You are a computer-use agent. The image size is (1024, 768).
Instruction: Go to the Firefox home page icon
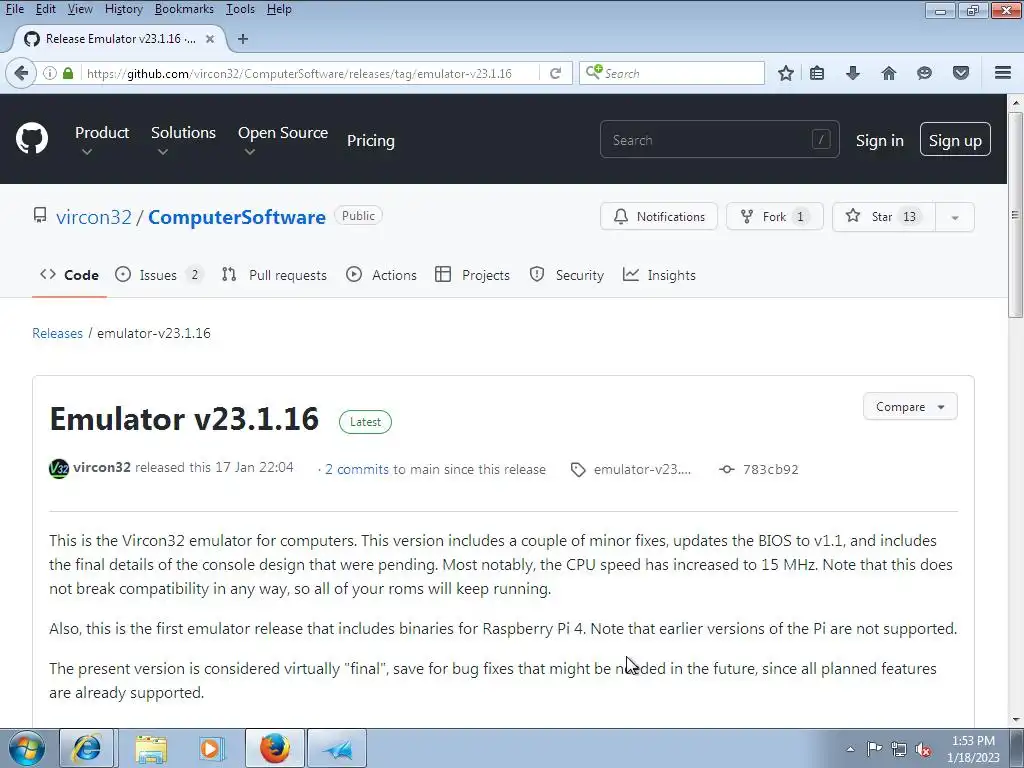888,73
